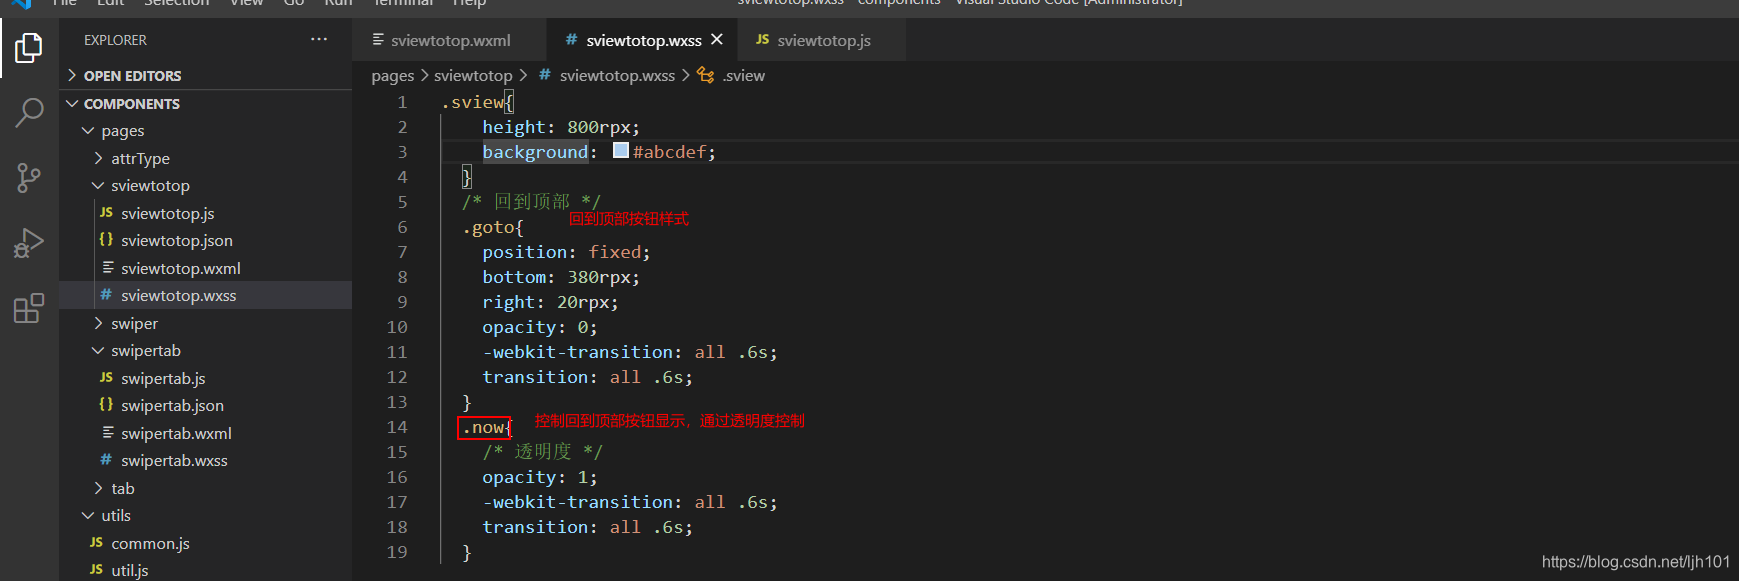Select sviewtotop.wxss in file tree
1739x581 pixels.
coord(206,296)
